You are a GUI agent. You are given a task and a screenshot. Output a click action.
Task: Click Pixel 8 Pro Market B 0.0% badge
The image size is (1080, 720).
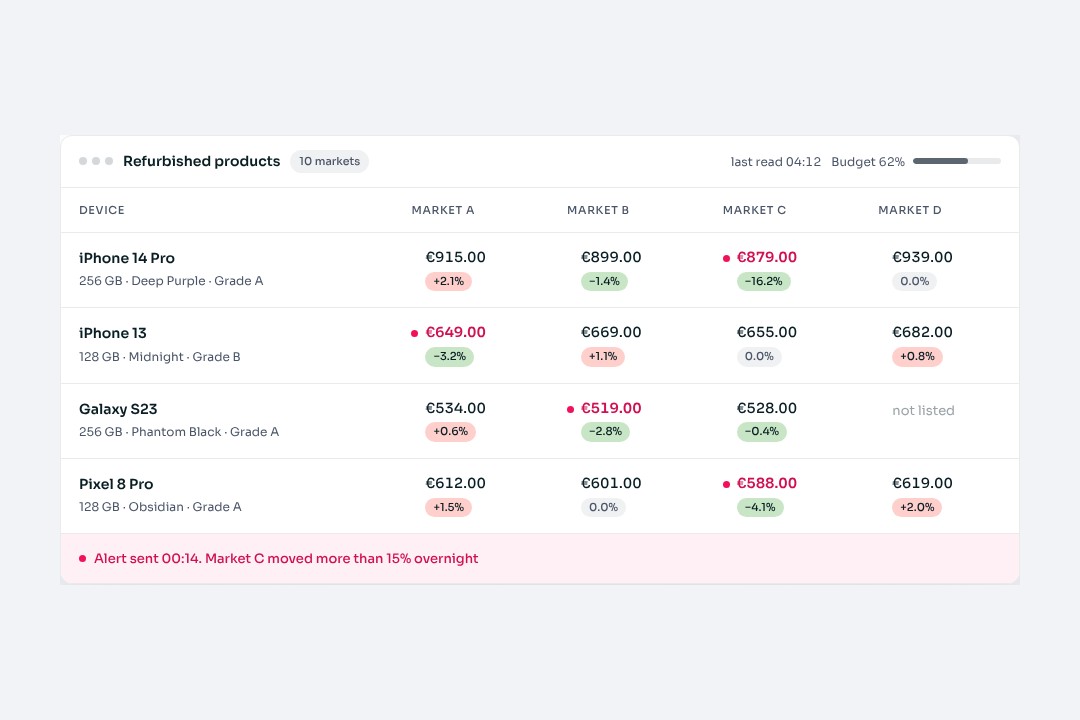[603, 507]
